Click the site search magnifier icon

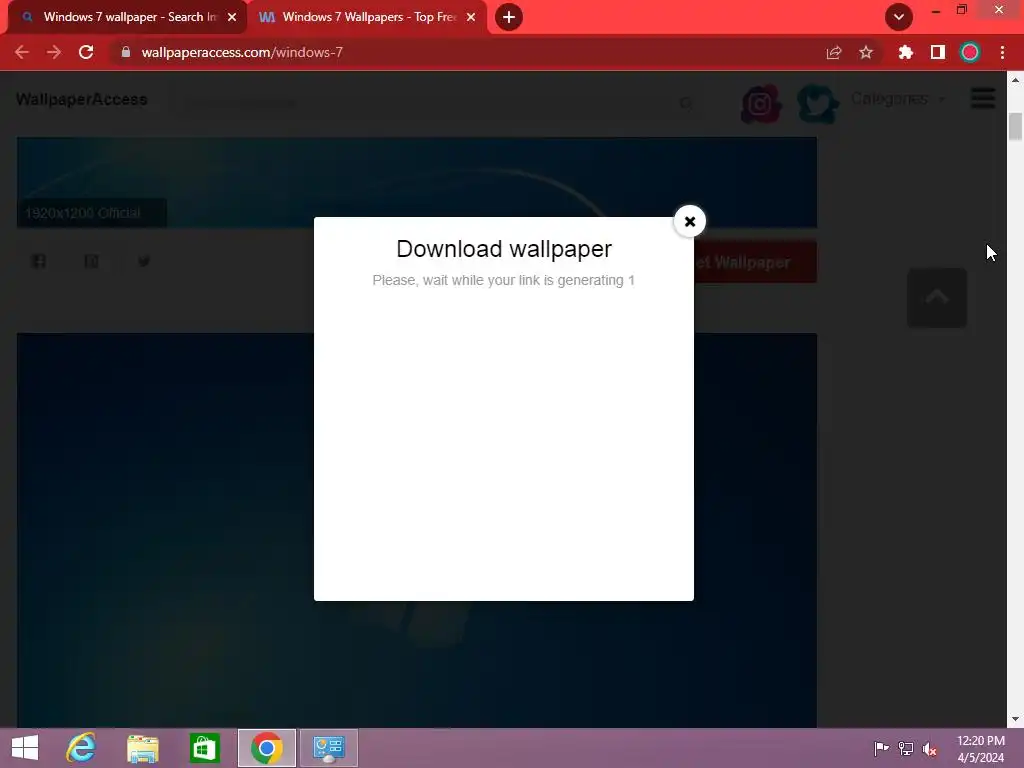686,103
